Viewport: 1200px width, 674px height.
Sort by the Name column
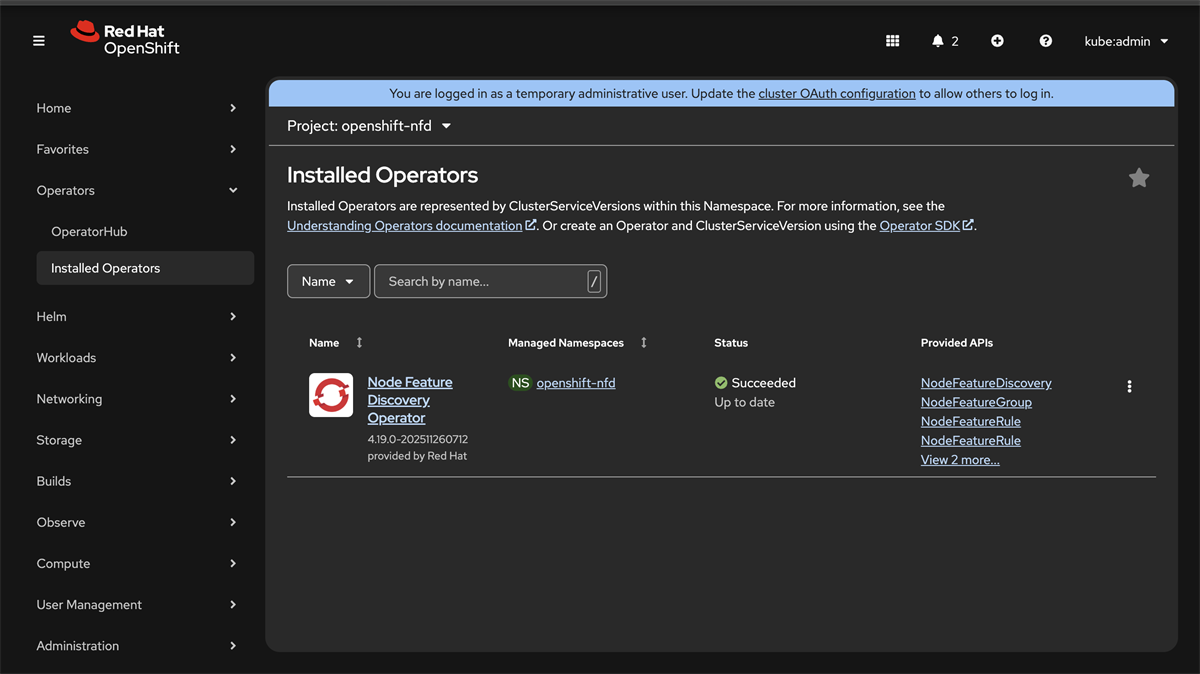pos(359,343)
